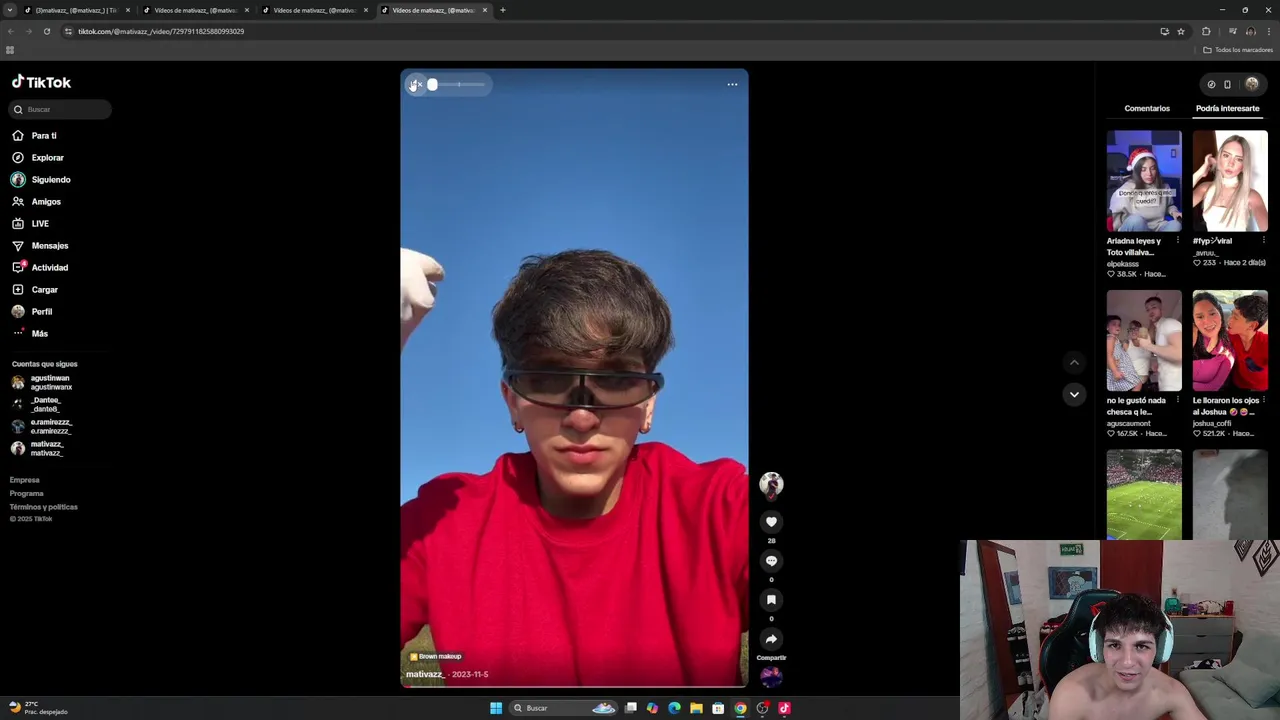Click the TikTok search field
The image size is (1280, 720).
pyautogui.click(x=61, y=109)
